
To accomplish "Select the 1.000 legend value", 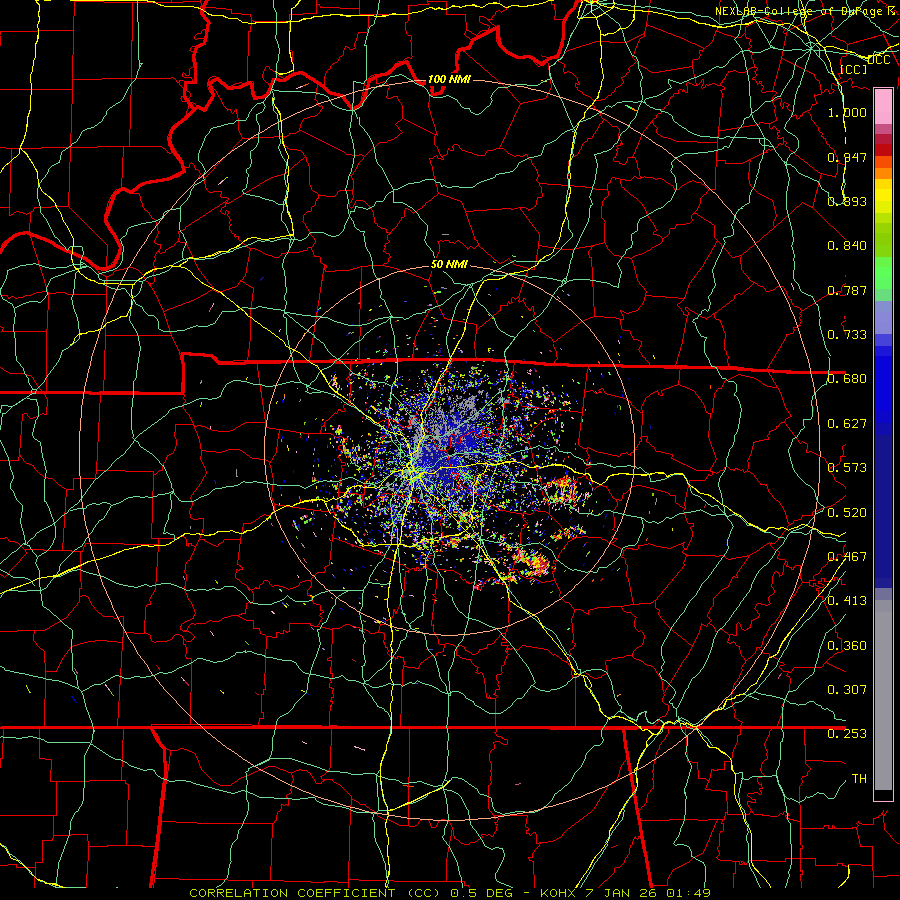I will click(847, 112).
